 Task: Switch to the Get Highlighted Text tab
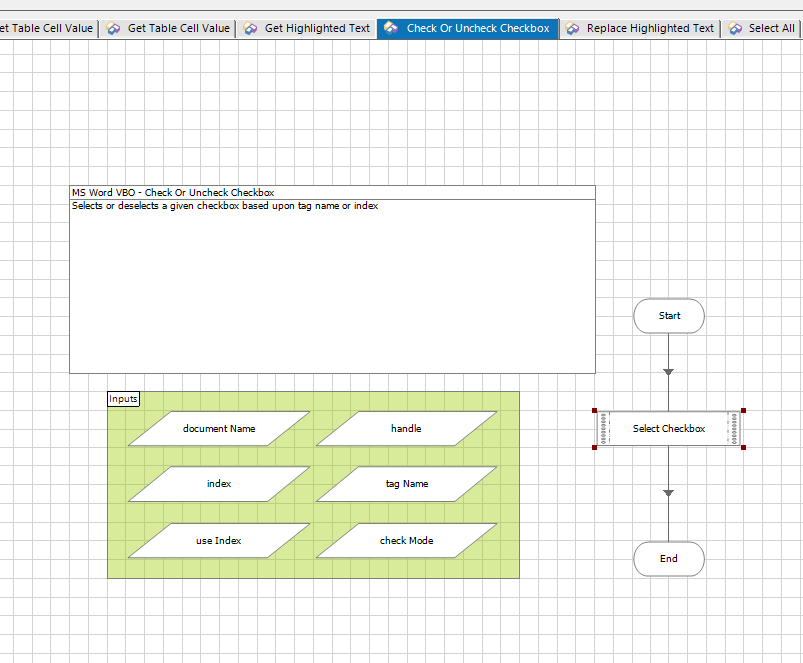(317, 29)
